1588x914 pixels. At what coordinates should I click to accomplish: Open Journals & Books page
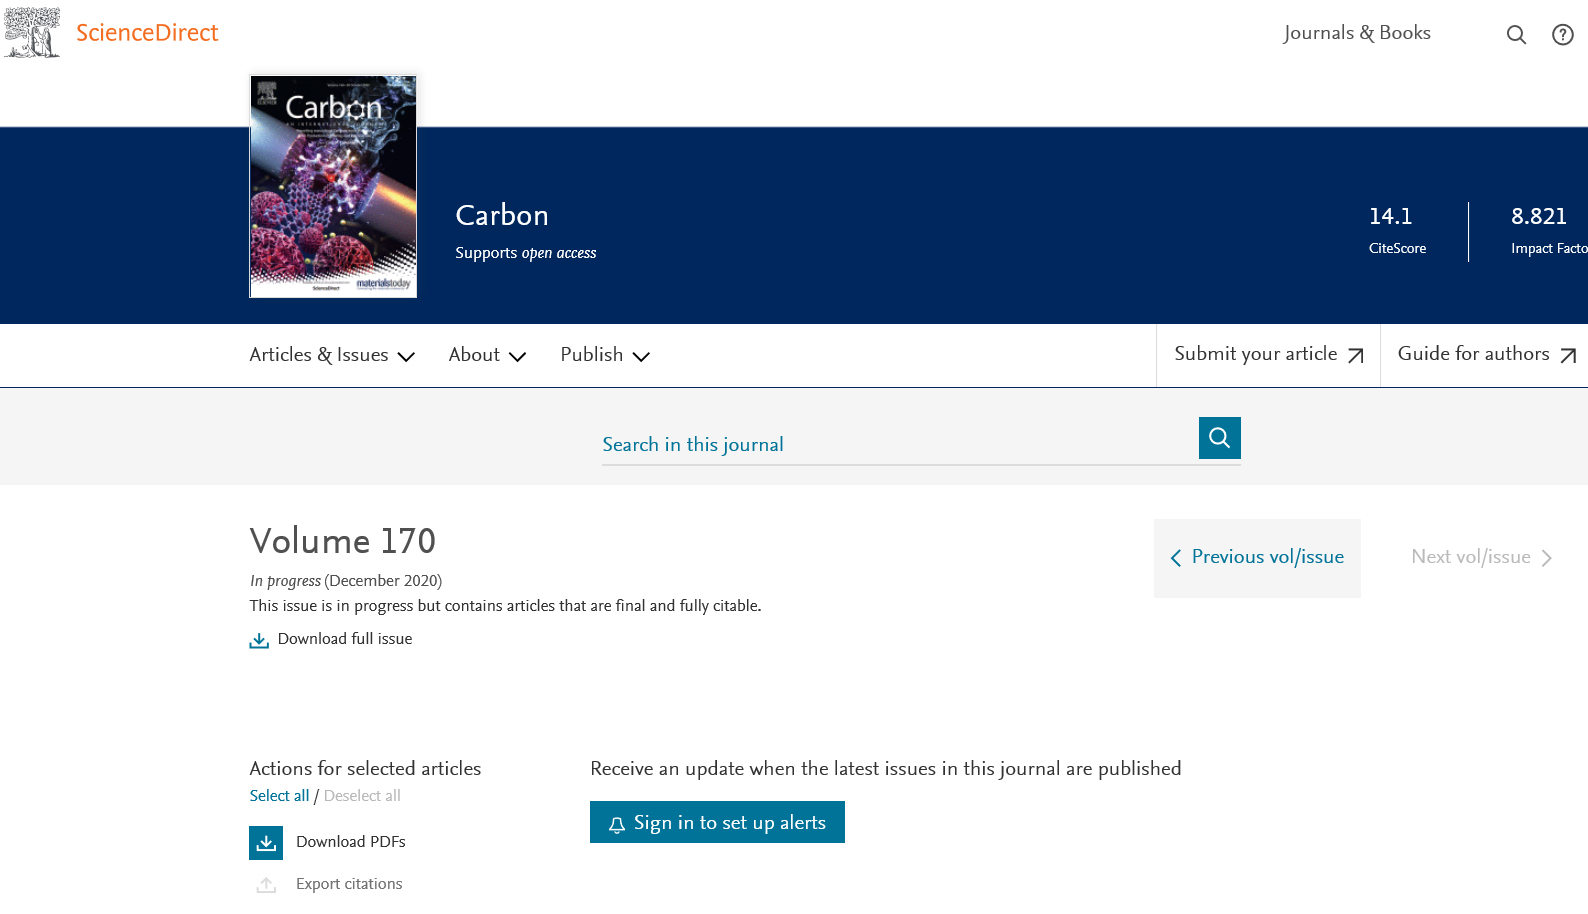1357,33
